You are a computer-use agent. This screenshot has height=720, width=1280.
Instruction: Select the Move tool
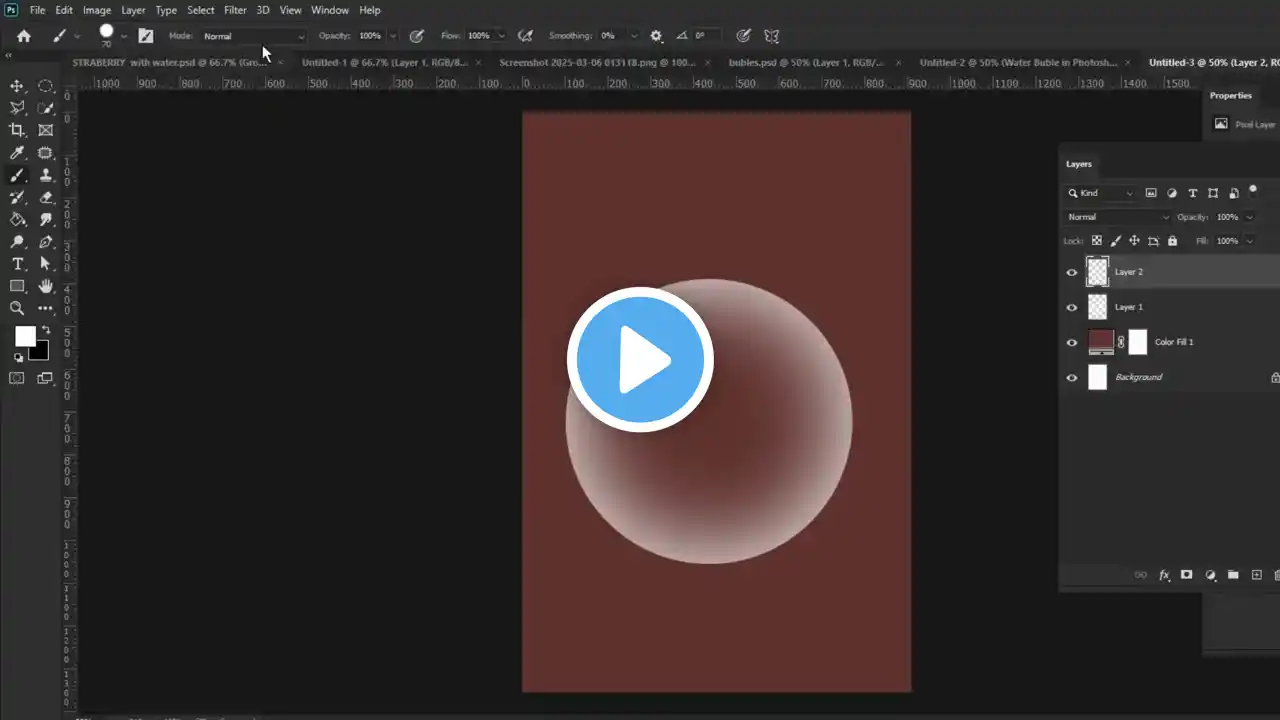[x=17, y=87]
